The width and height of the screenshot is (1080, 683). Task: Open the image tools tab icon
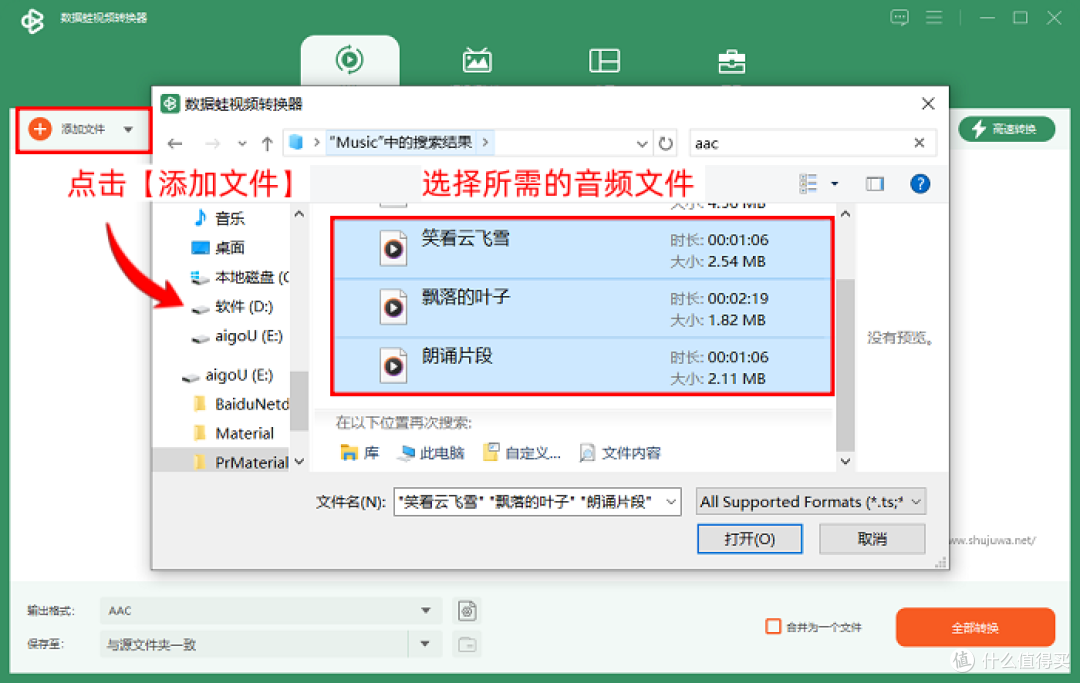[x=477, y=61]
